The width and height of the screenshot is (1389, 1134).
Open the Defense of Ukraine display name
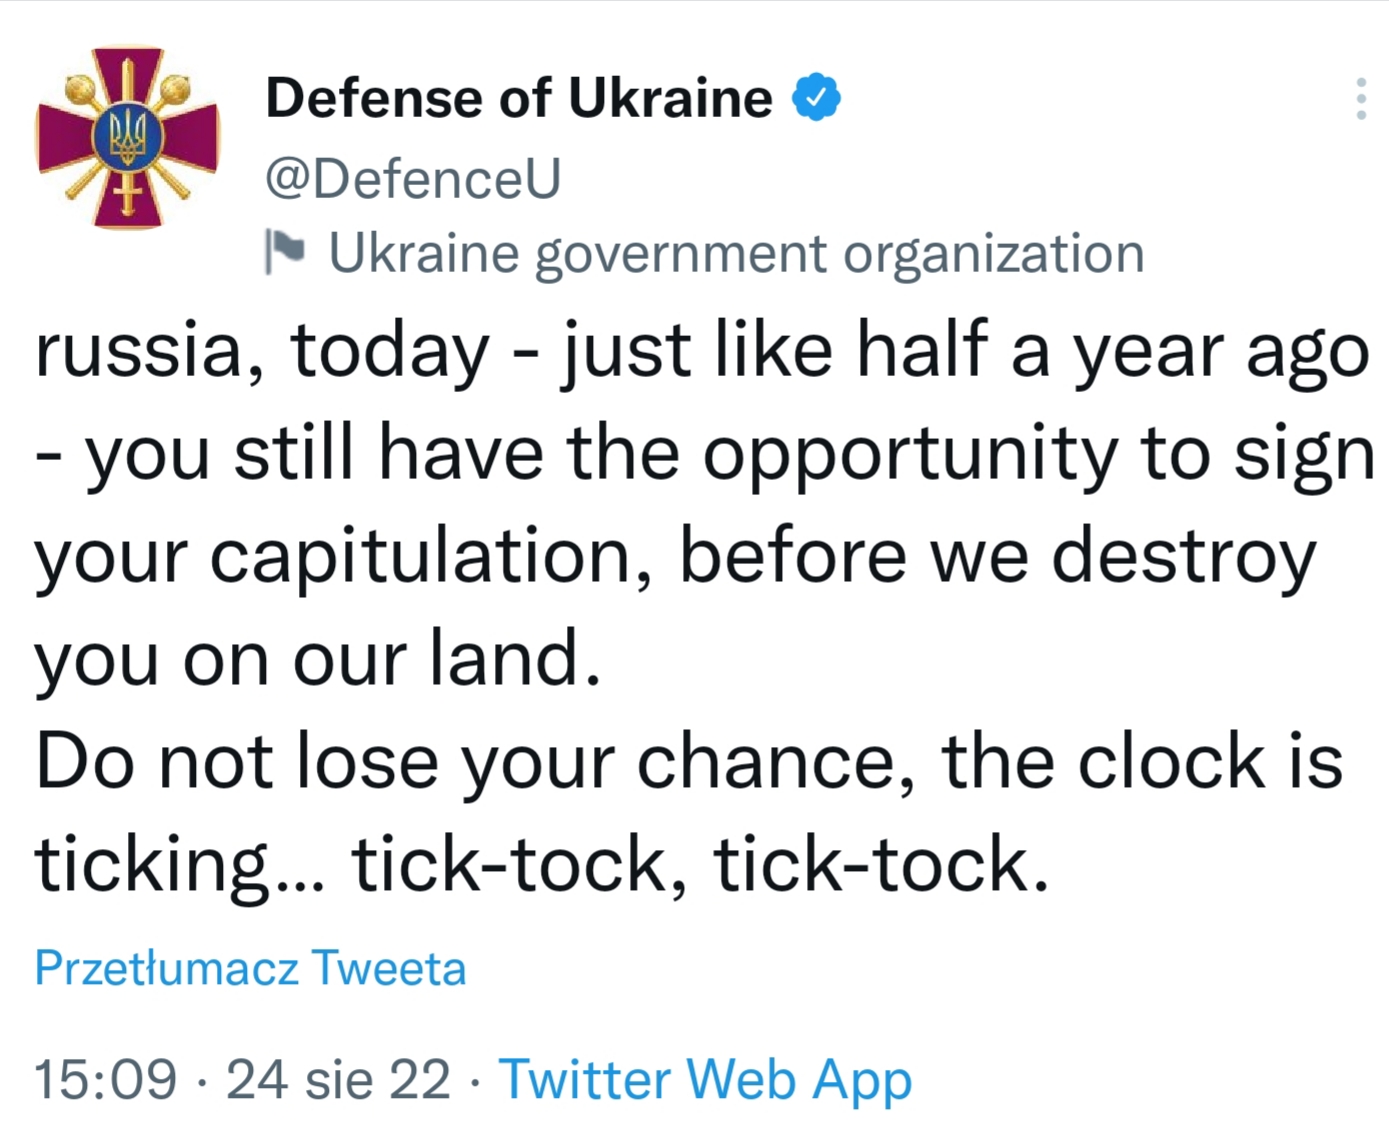[519, 98]
